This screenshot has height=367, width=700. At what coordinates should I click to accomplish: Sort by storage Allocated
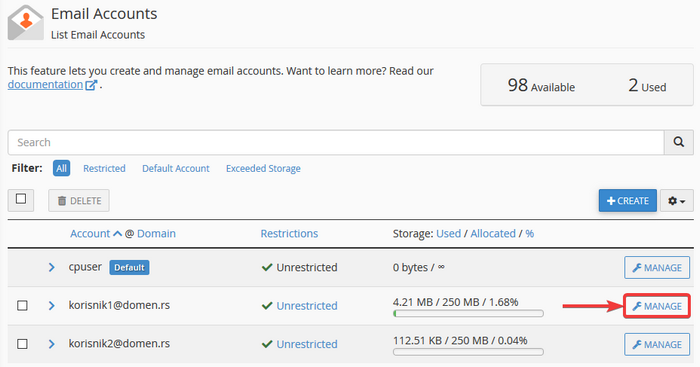point(493,234)
